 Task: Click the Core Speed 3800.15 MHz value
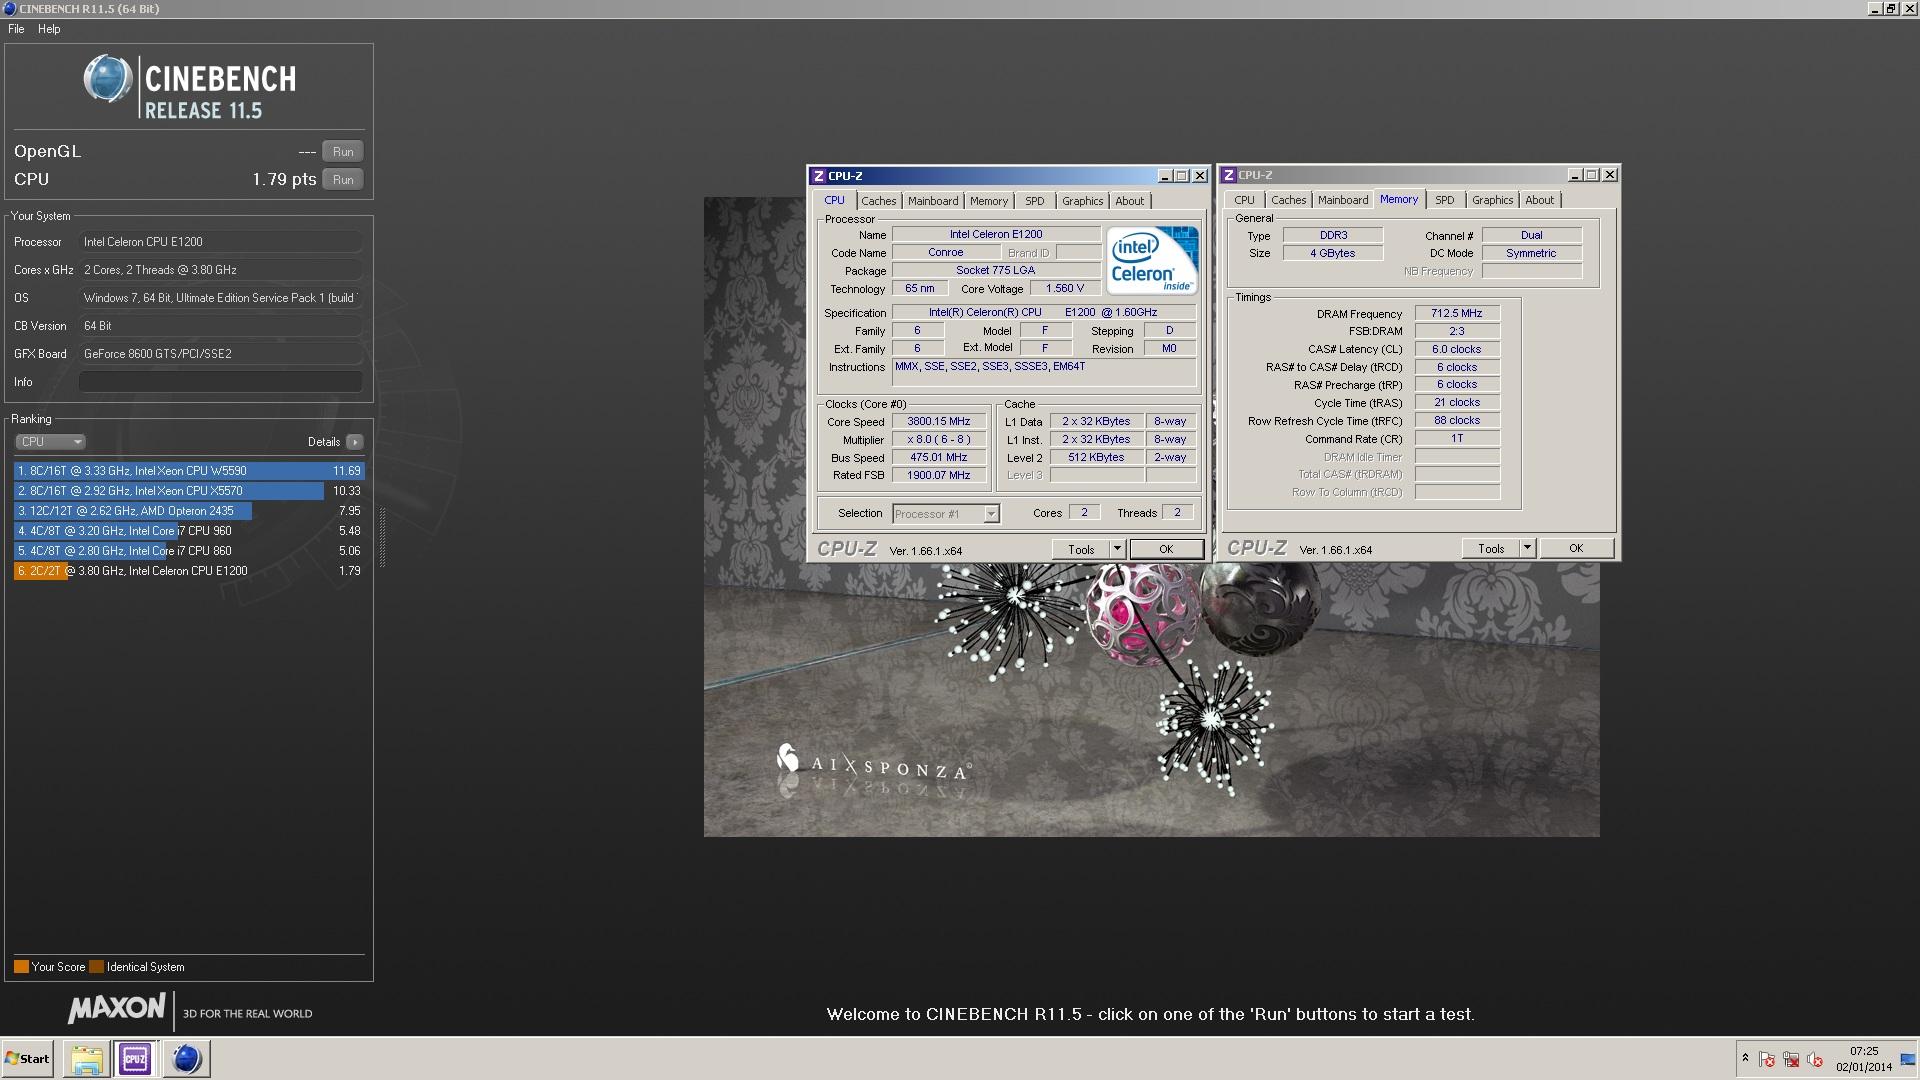pos(939,422)
